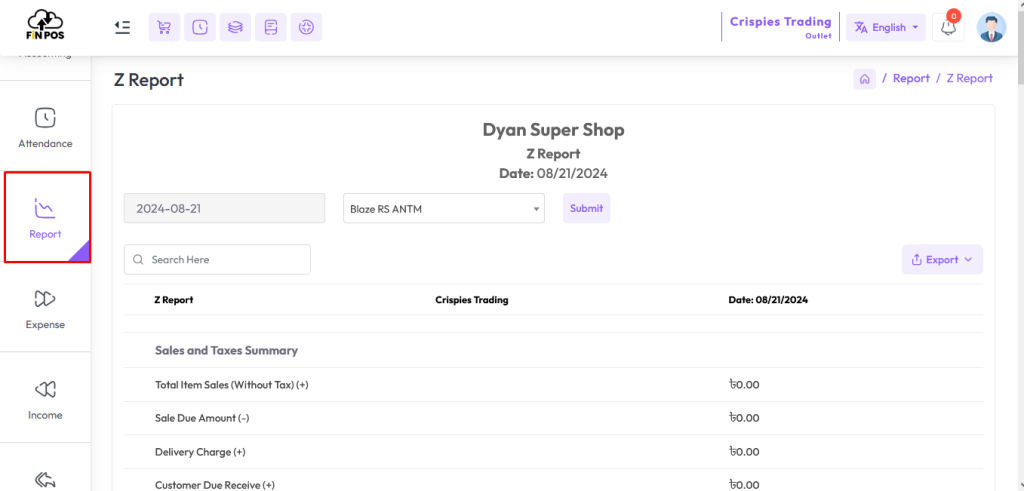The height and width of the screenshot is (491, 1024).
Task: Open the Export dropdown
Action: 942,260
